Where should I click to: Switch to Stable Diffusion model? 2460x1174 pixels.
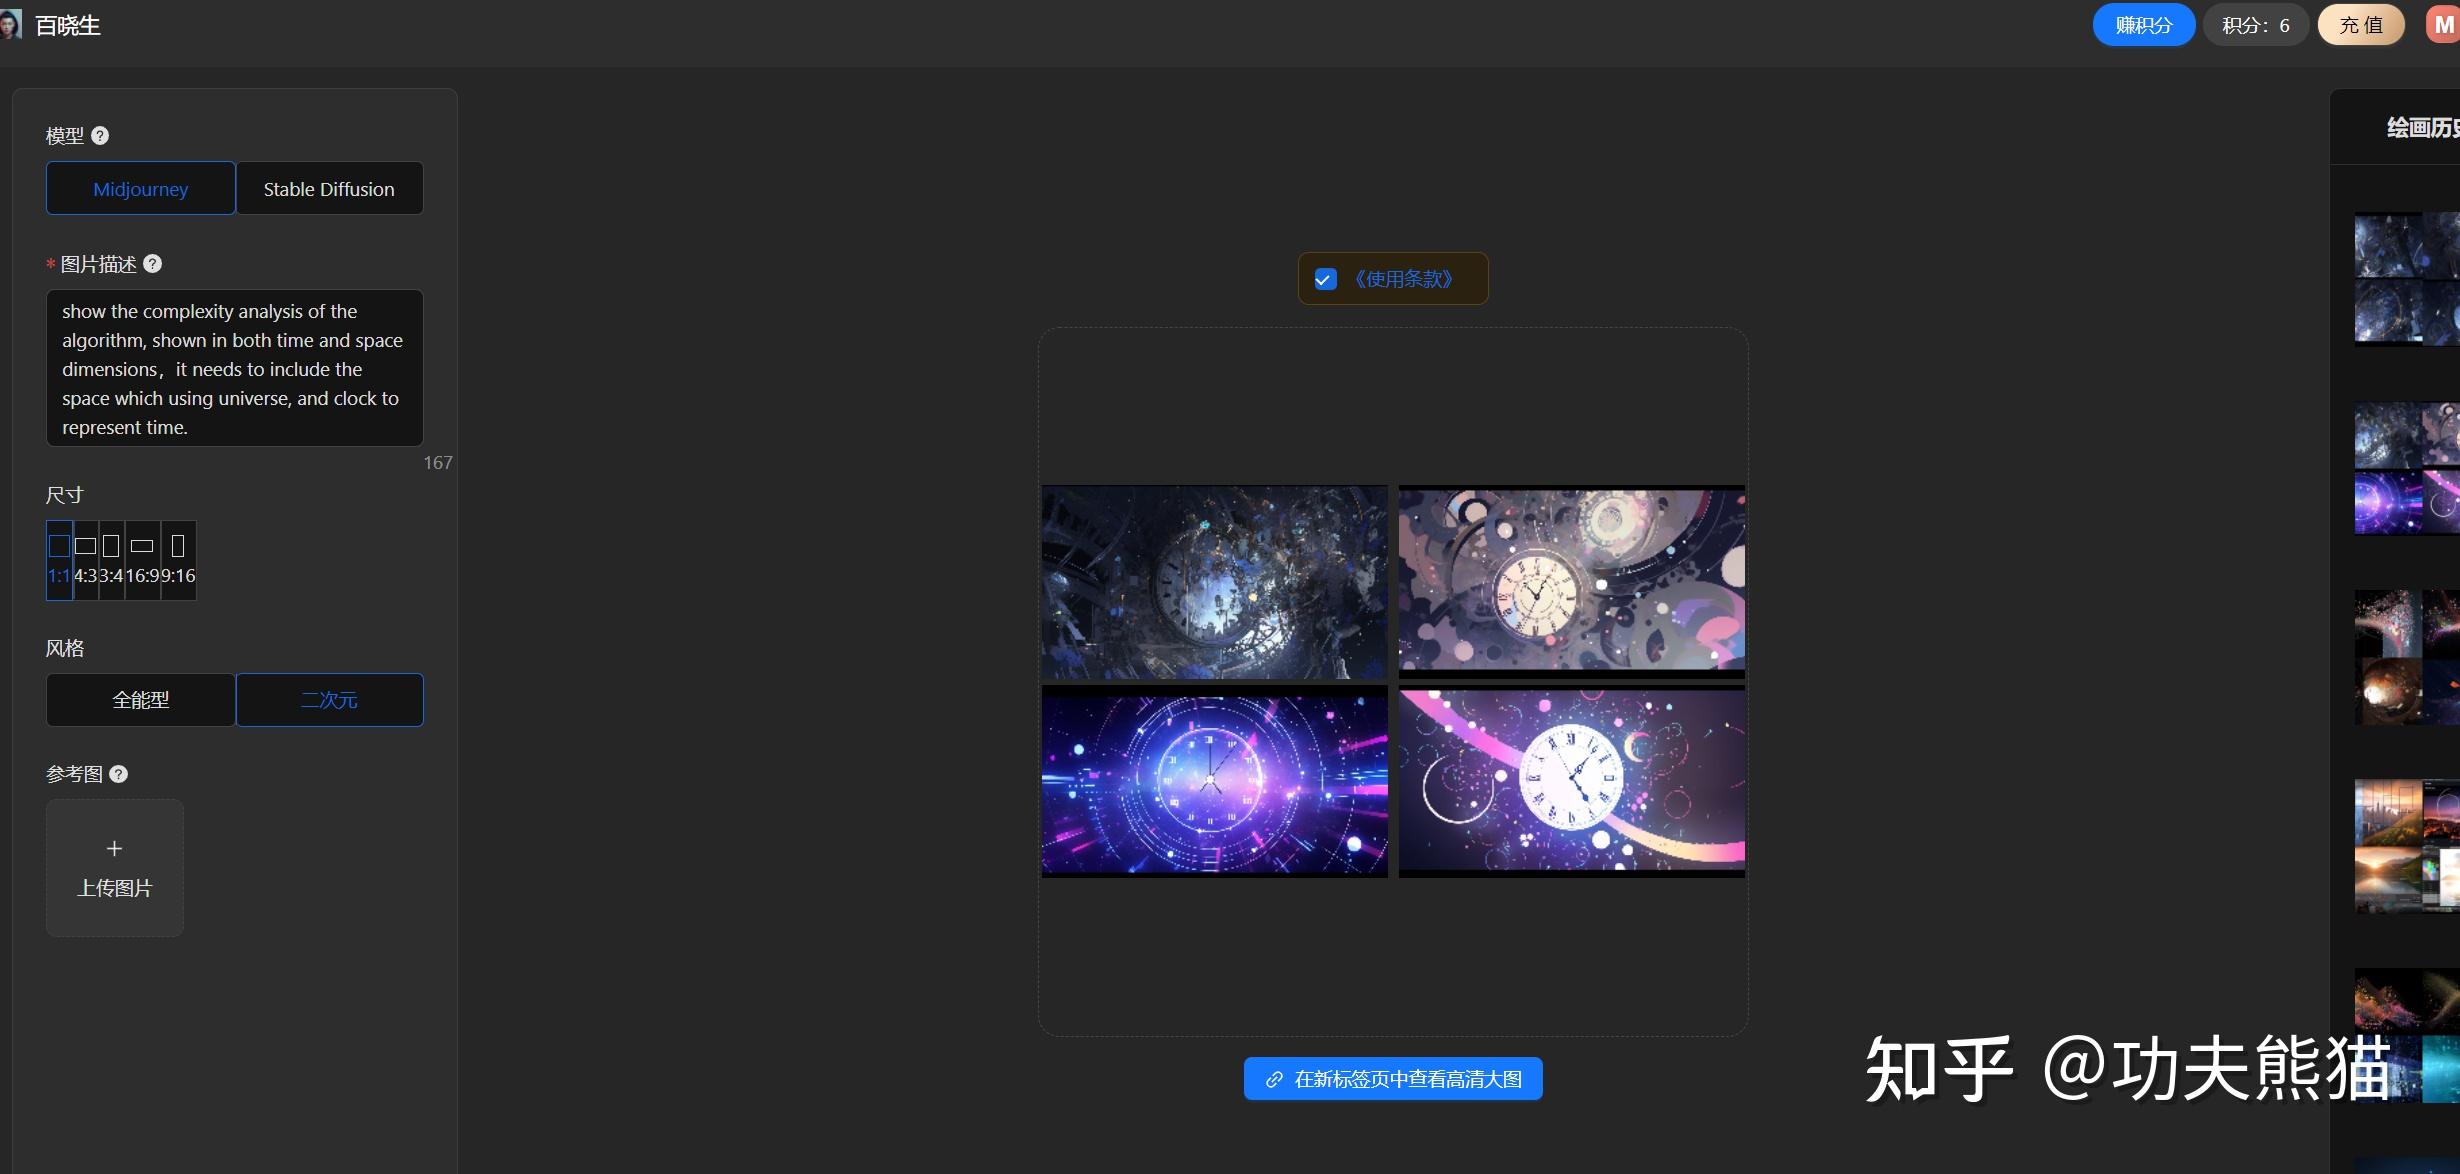(329, 189)
